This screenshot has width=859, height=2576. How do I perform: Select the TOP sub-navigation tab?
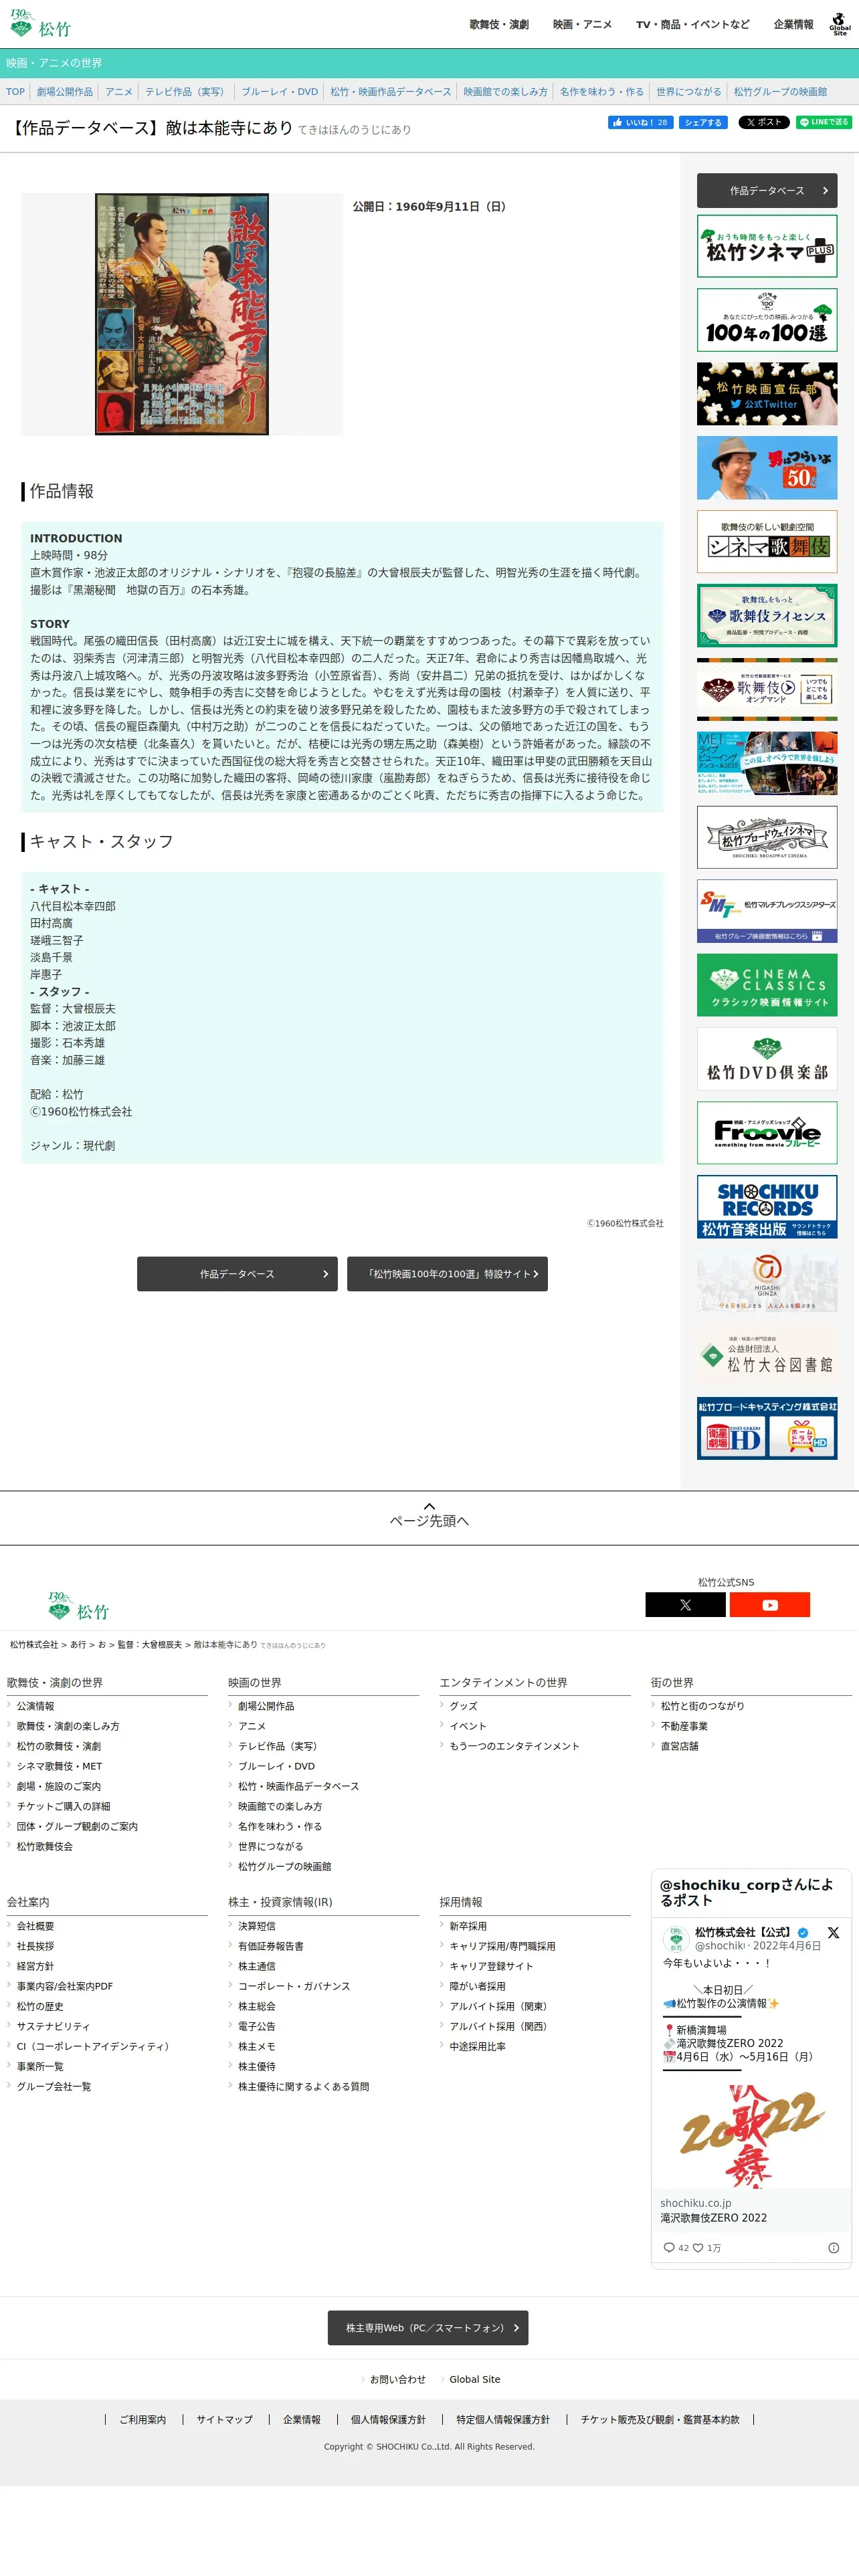tap(15, 92)
